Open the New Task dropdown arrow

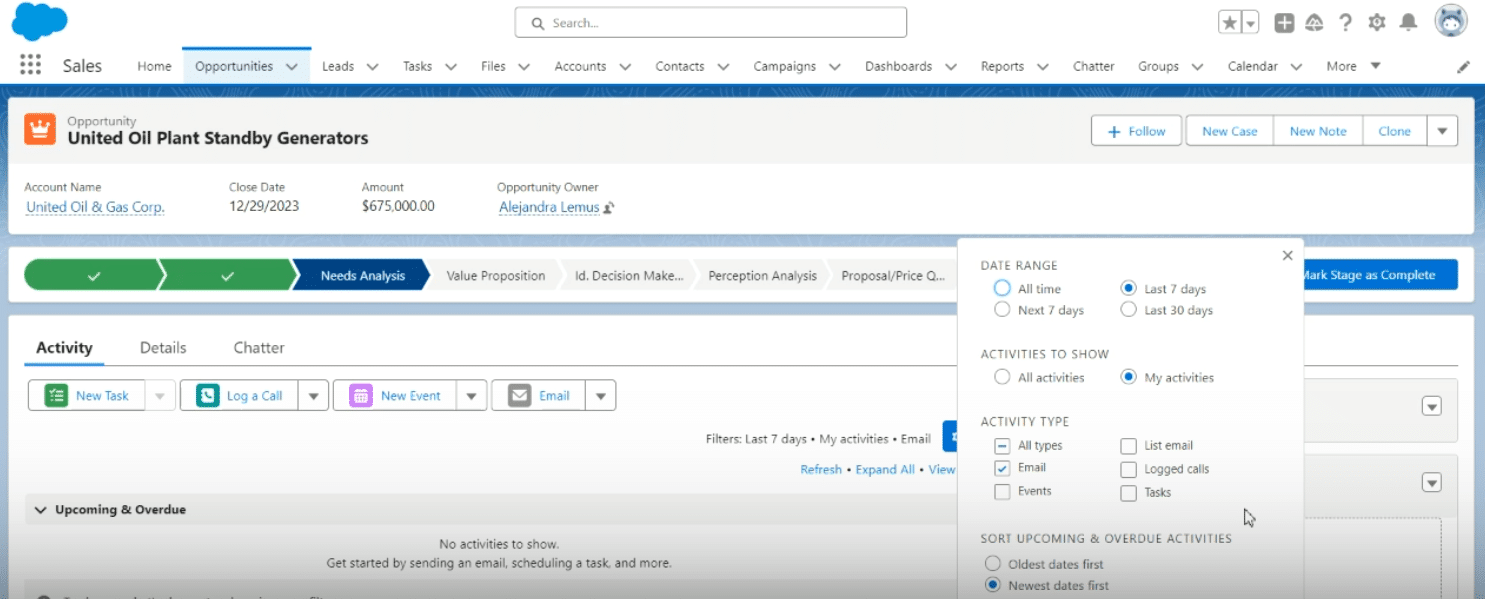coord(160,396)
